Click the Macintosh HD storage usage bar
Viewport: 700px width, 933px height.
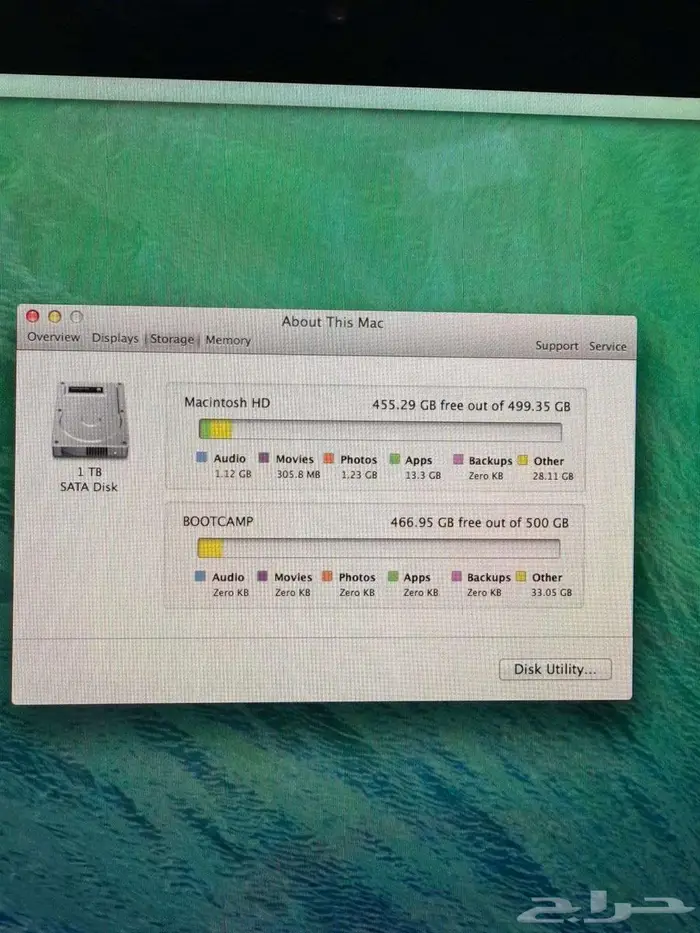(380, 431)
